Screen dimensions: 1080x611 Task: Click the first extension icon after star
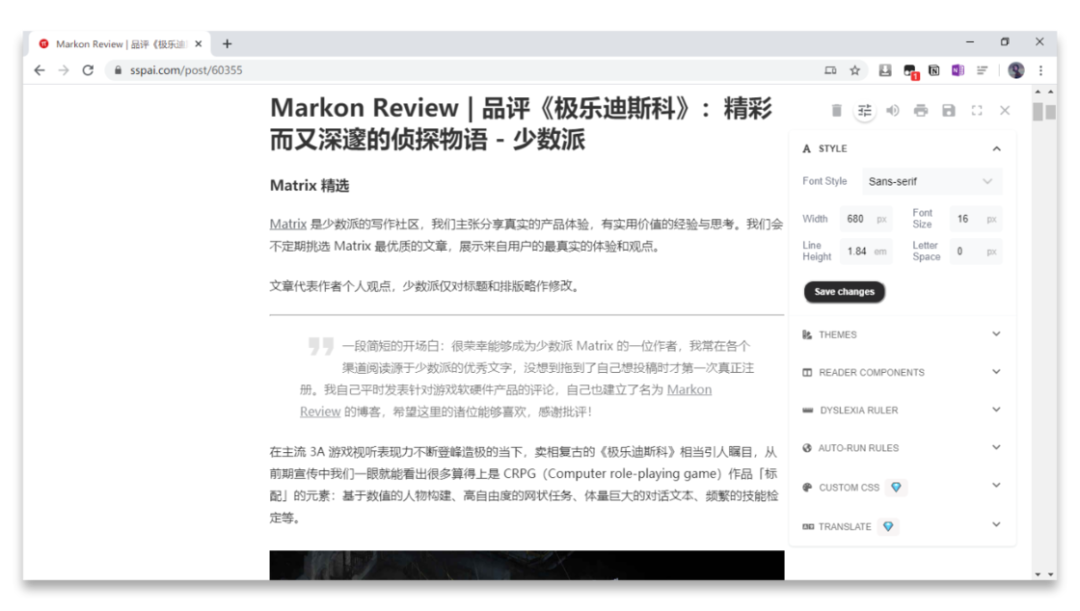coord(885,70)
